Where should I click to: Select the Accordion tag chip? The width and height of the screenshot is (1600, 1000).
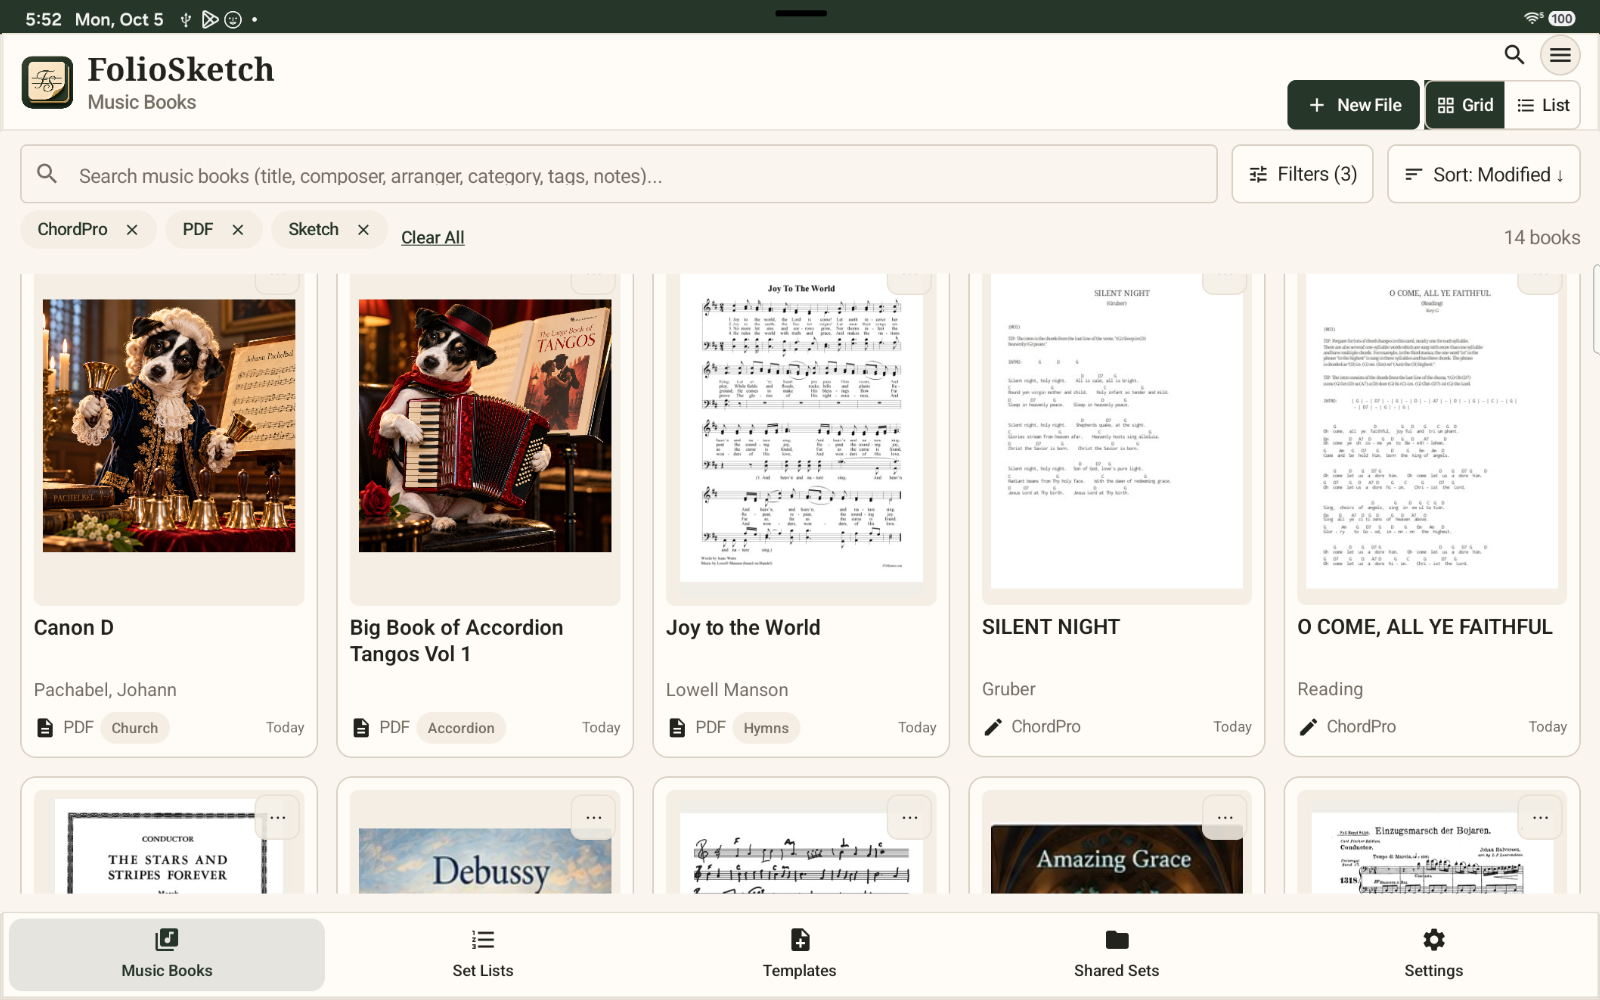(461, 728)
